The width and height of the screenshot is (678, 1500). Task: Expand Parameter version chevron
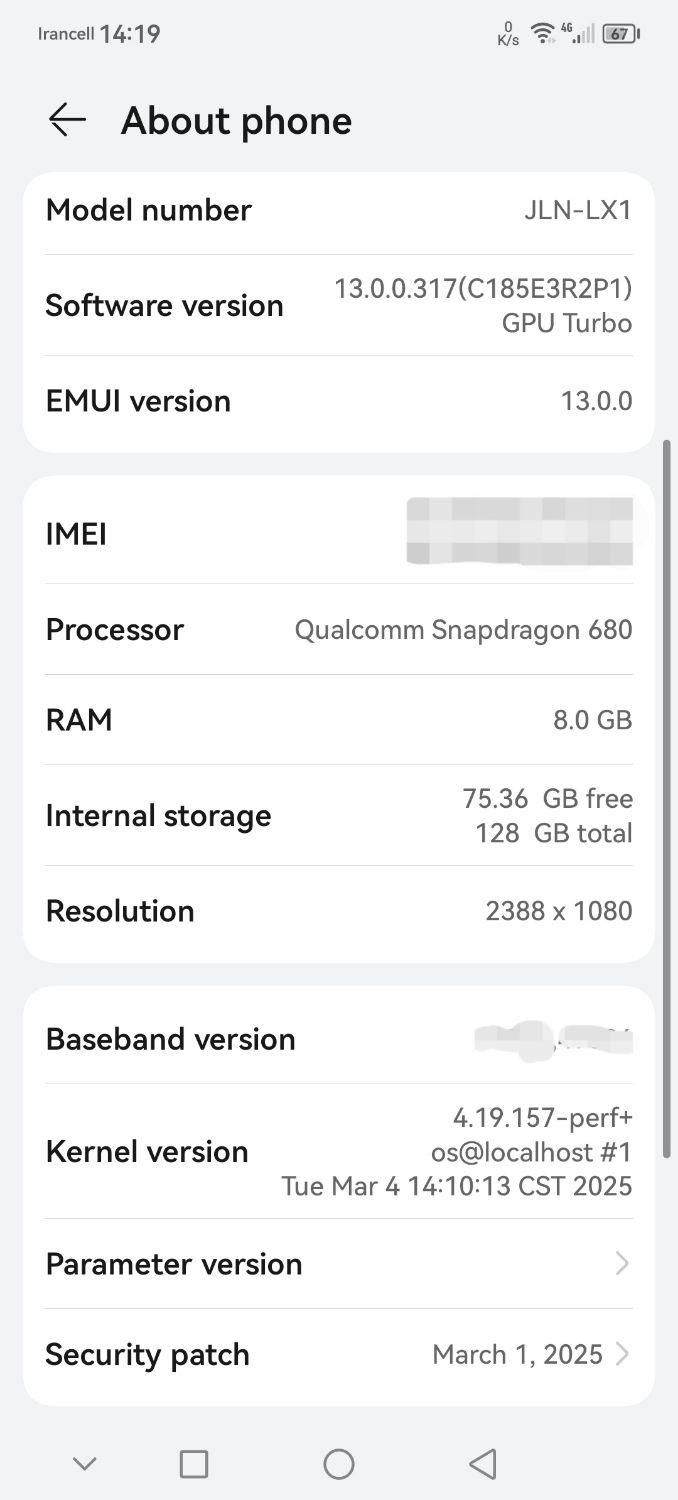tap(622, 1264)
